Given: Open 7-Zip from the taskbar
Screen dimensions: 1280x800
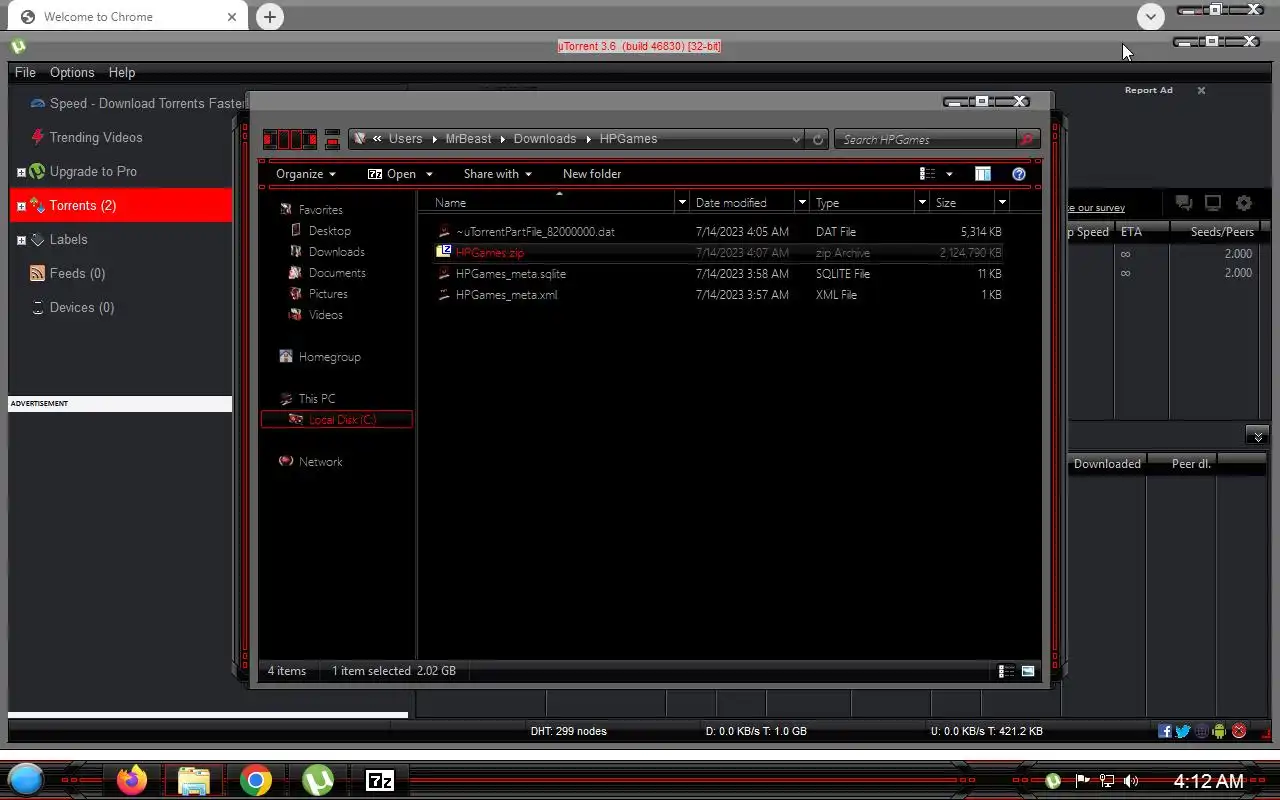Looking at the screenshot, I should (380, 781).
